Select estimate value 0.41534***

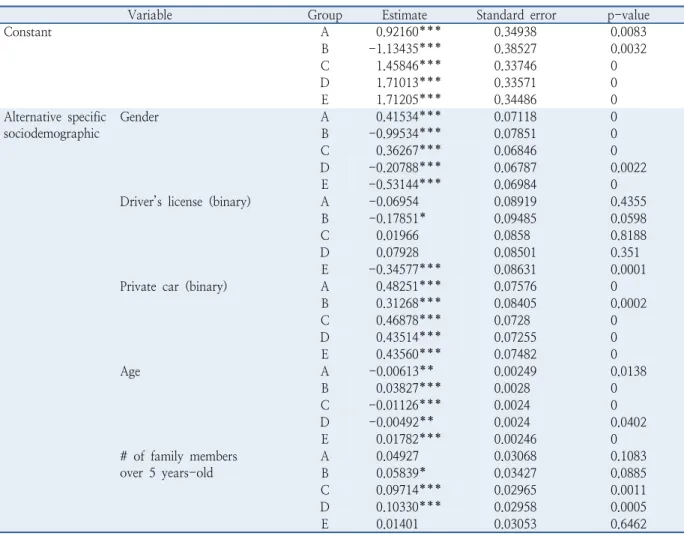tap(408, 117)
